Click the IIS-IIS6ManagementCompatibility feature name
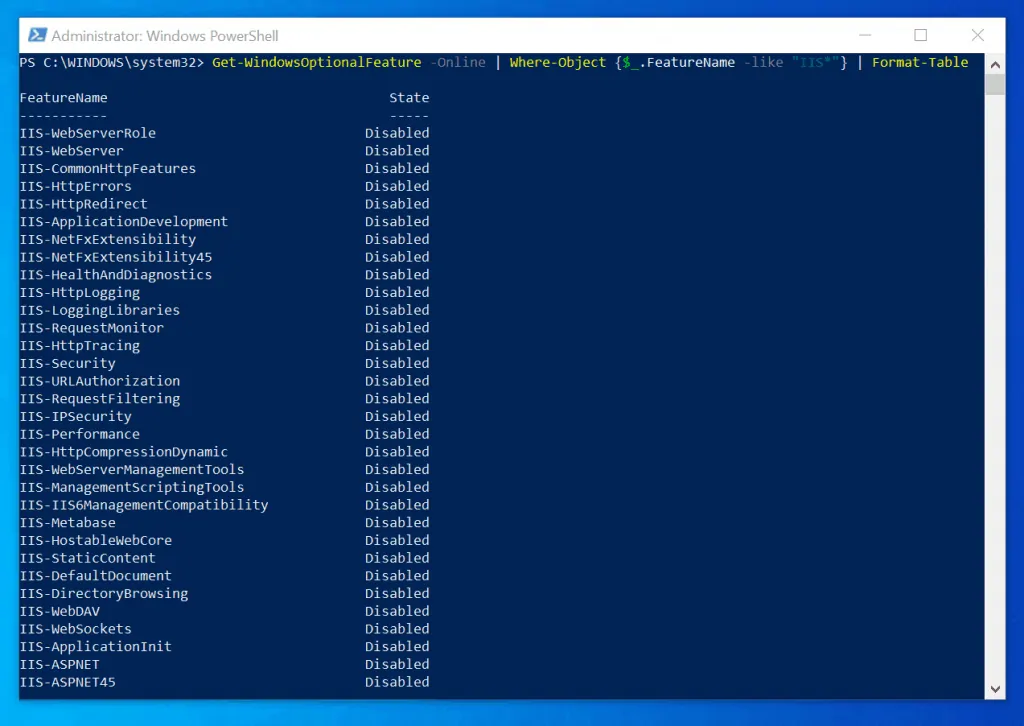The width and height of the screenshot is (1024, 726). point(144,505)
